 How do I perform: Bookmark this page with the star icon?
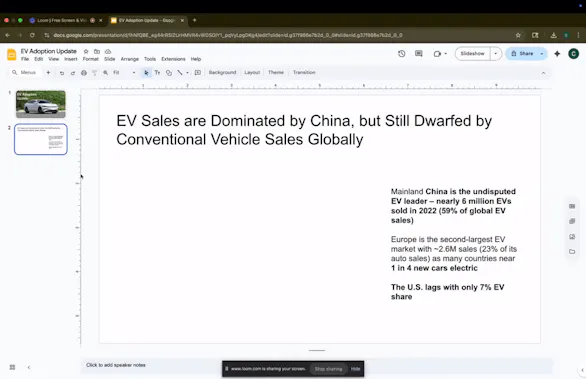pos(518,35)
